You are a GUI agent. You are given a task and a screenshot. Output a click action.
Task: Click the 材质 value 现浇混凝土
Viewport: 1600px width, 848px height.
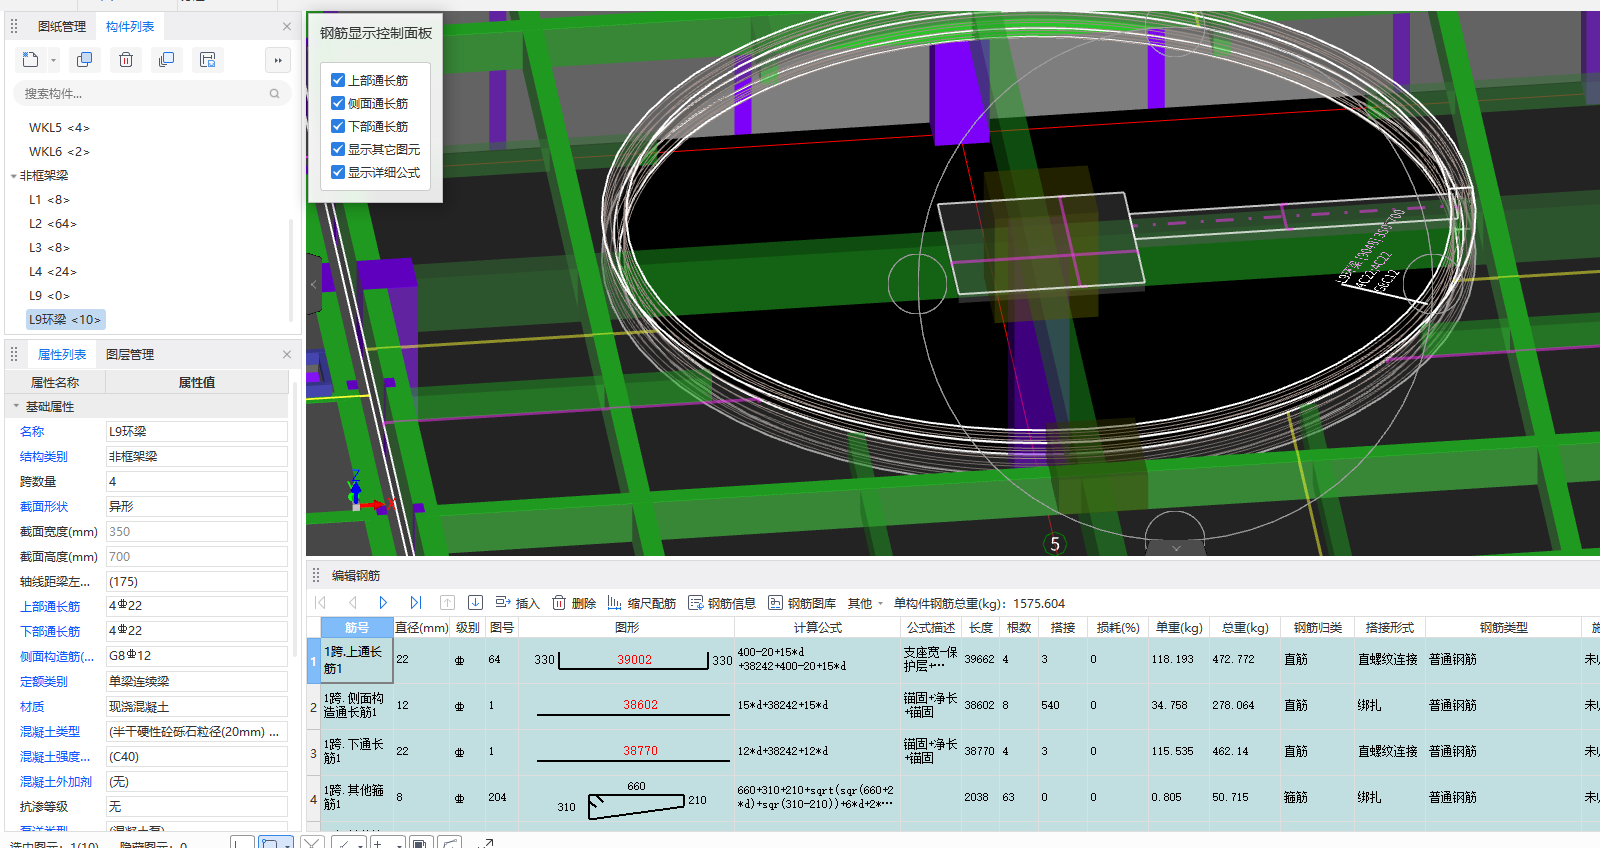point(197,707)
